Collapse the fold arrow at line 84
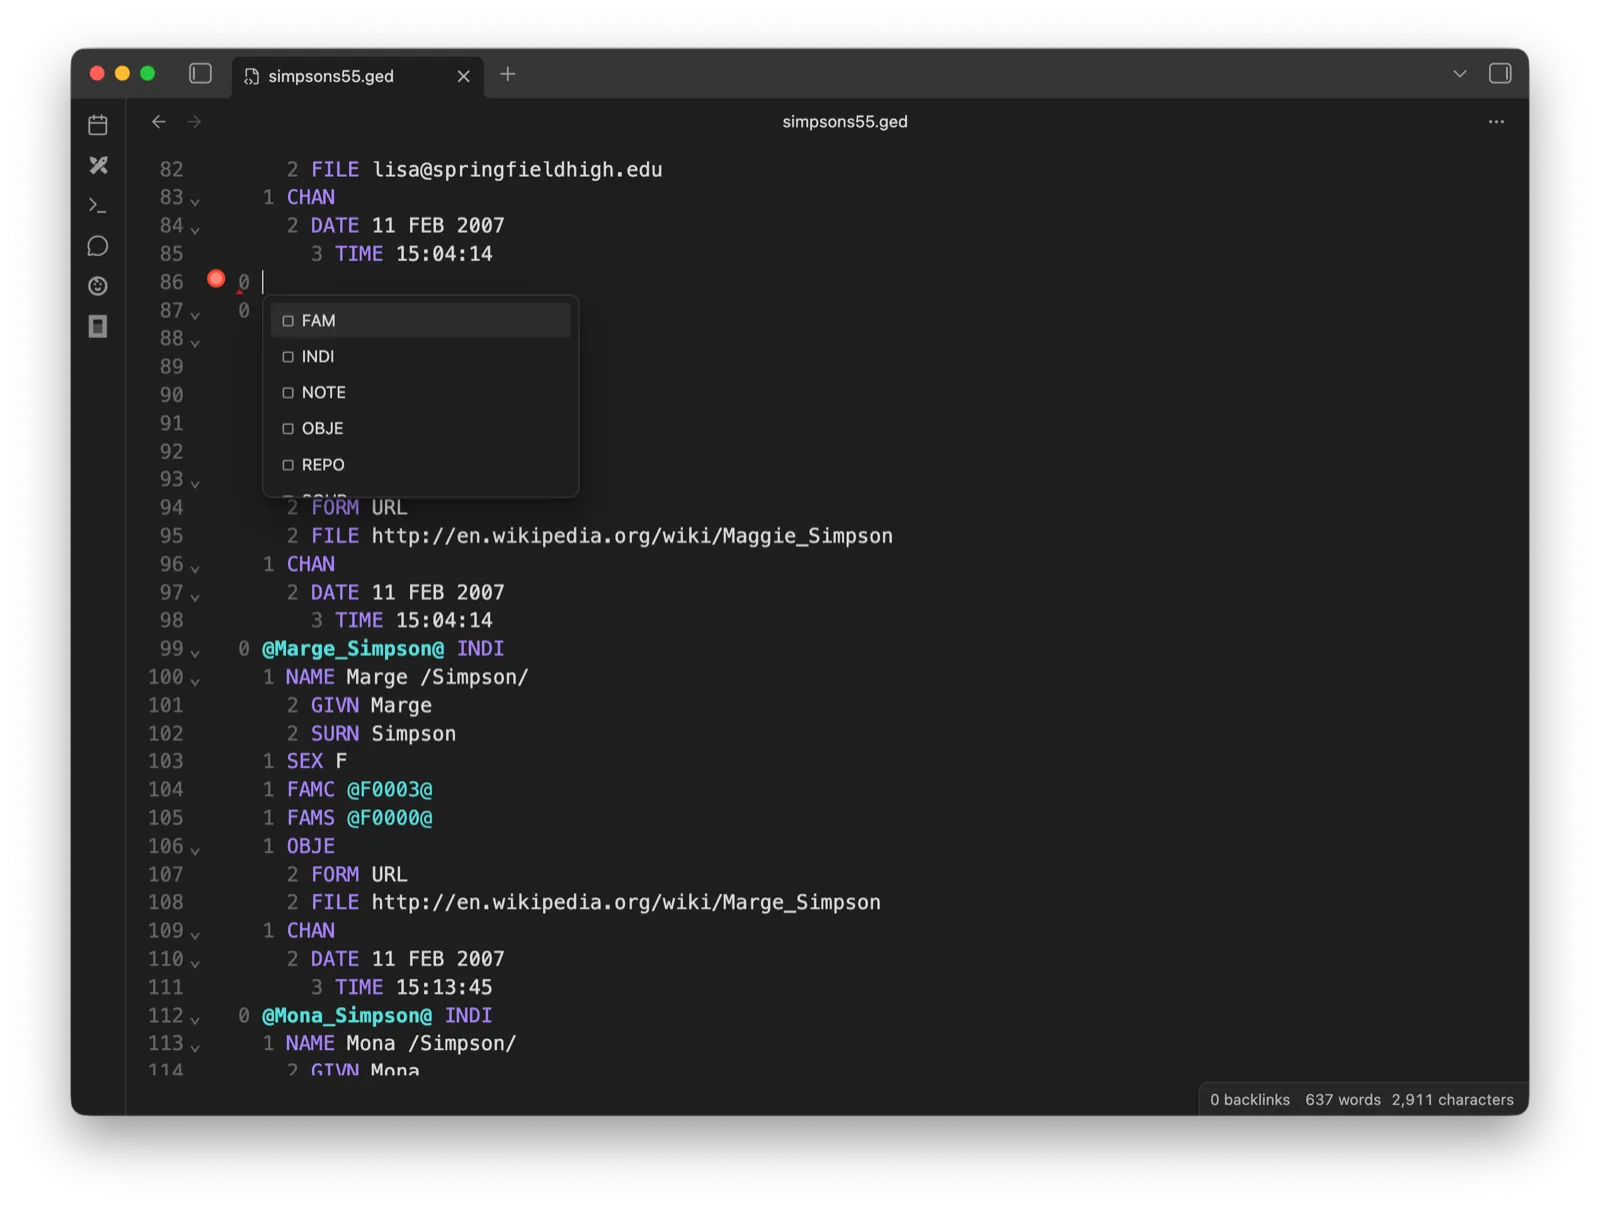The image size is (1600, 1209). [x=195, y=229]
